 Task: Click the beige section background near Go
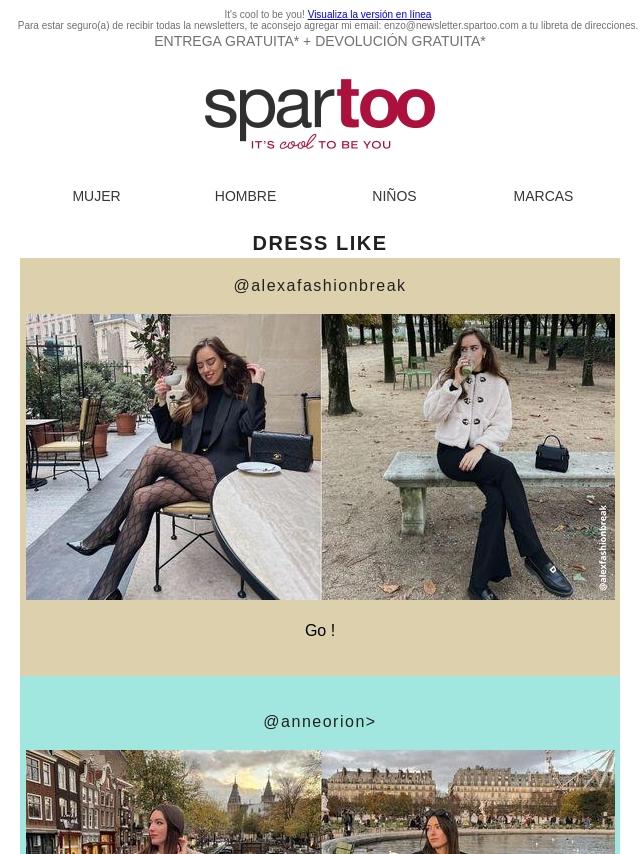pos(163,637)
